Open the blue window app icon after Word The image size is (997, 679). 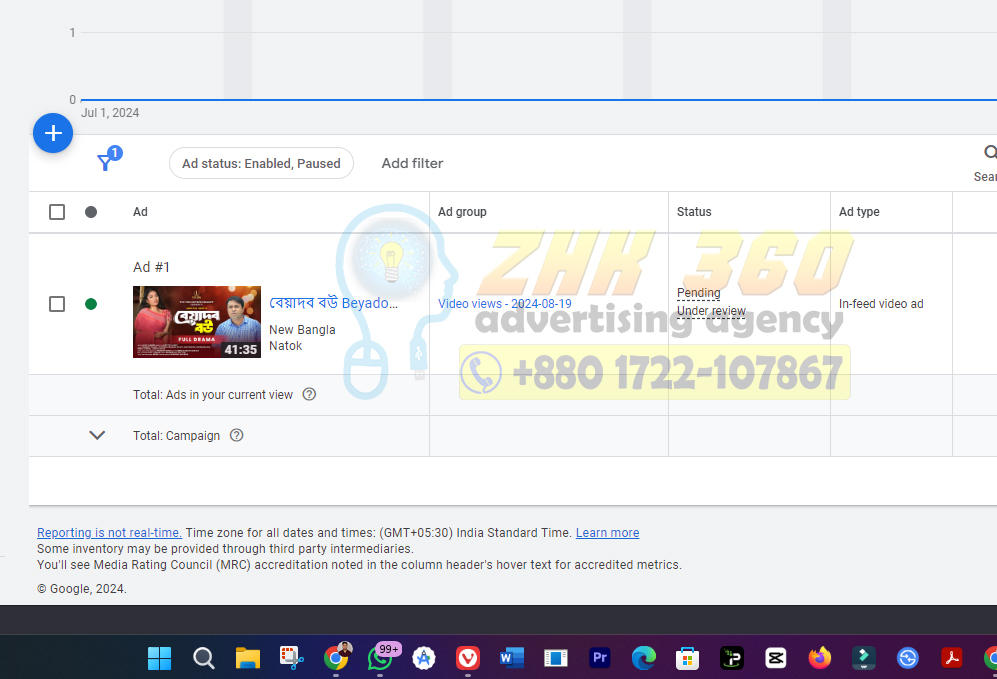556,658
